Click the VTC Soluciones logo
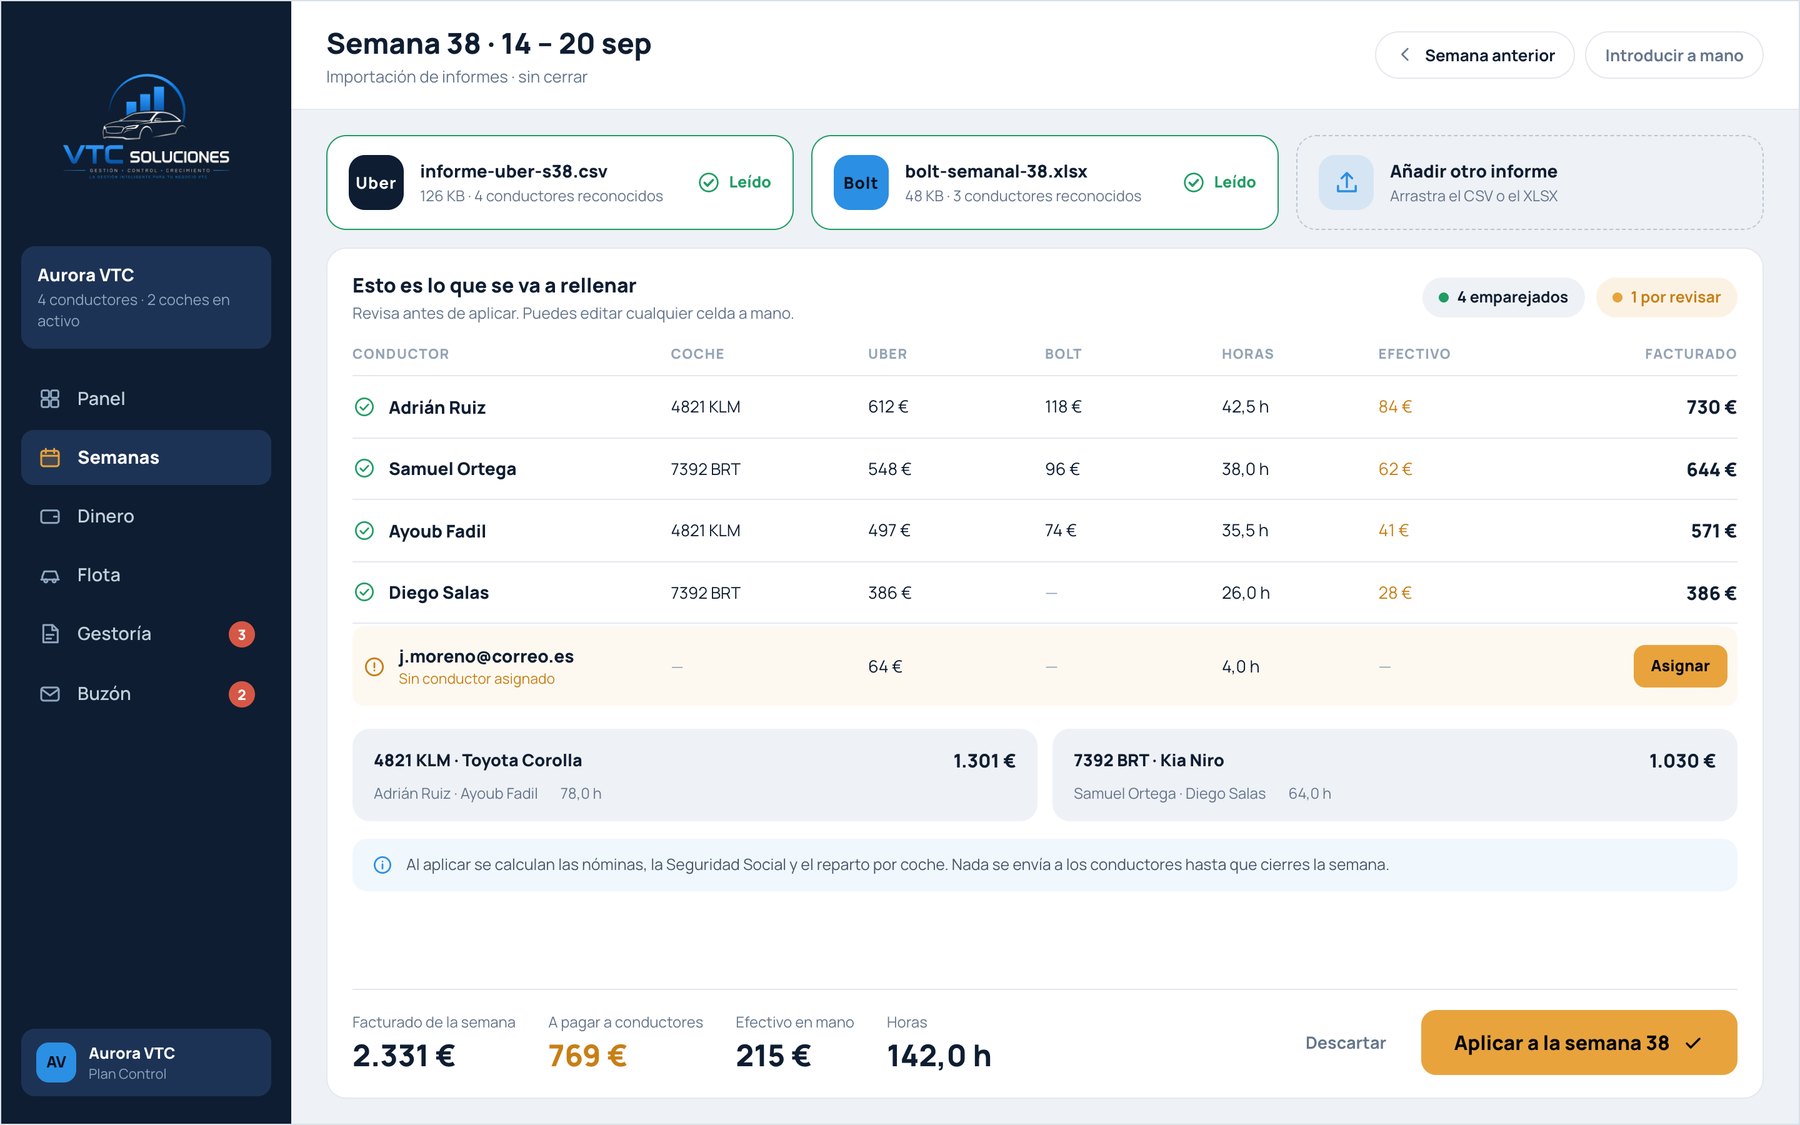Viewport: 1800px width, 1125px height. pos(146,126)
